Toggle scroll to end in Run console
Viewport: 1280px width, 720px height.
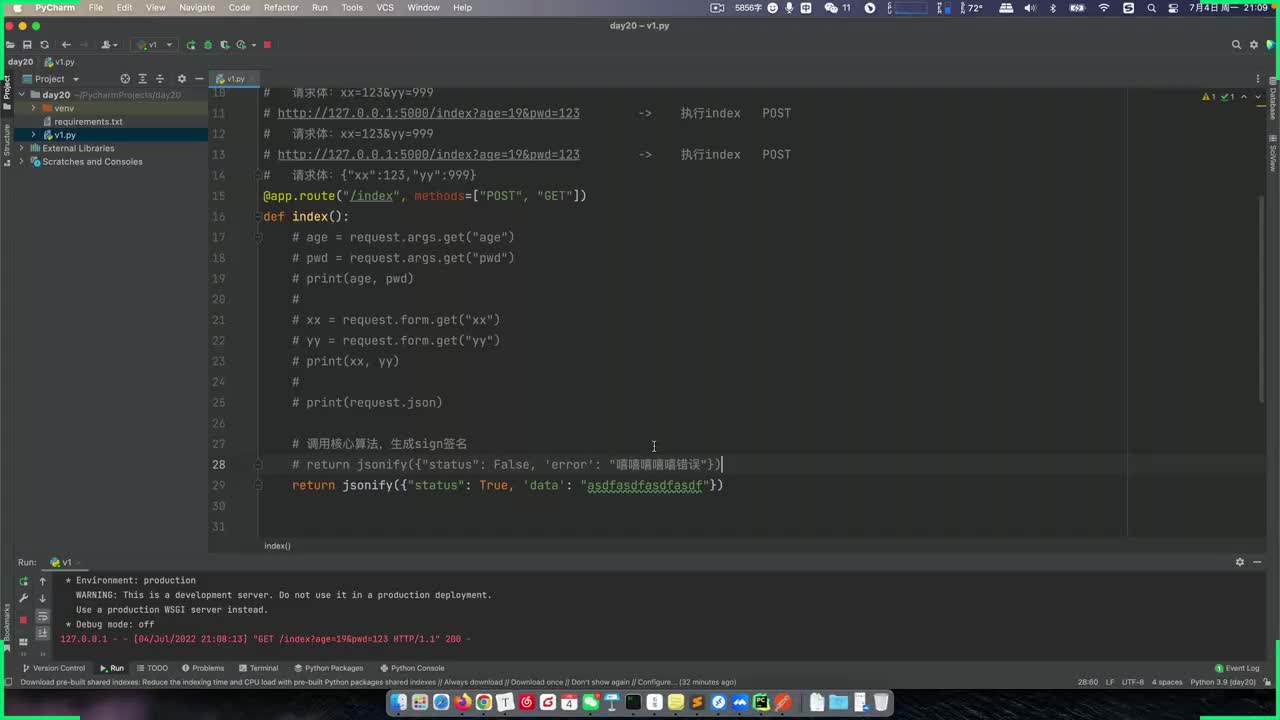pyautogui.click(x=42, y=634)
